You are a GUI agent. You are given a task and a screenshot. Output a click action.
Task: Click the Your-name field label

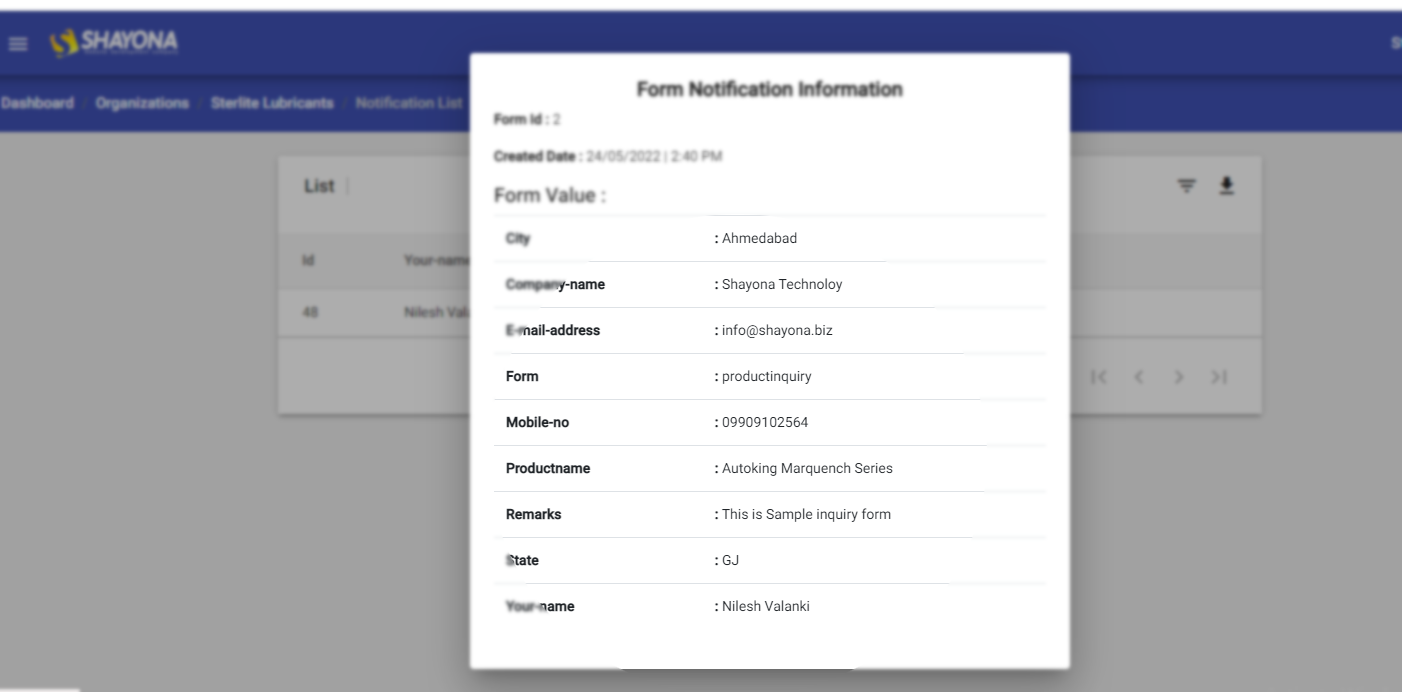(x=540, y=607)
